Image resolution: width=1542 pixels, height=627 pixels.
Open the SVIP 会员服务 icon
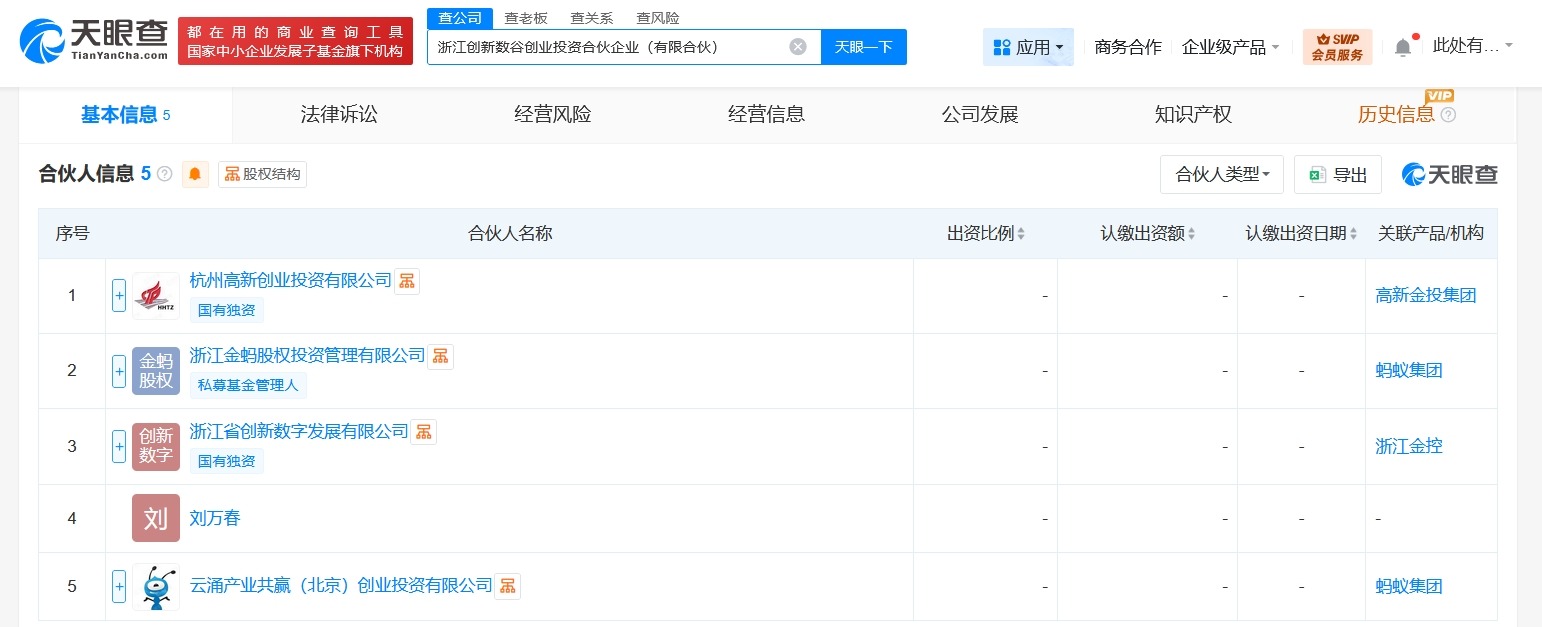(1338, 46)
